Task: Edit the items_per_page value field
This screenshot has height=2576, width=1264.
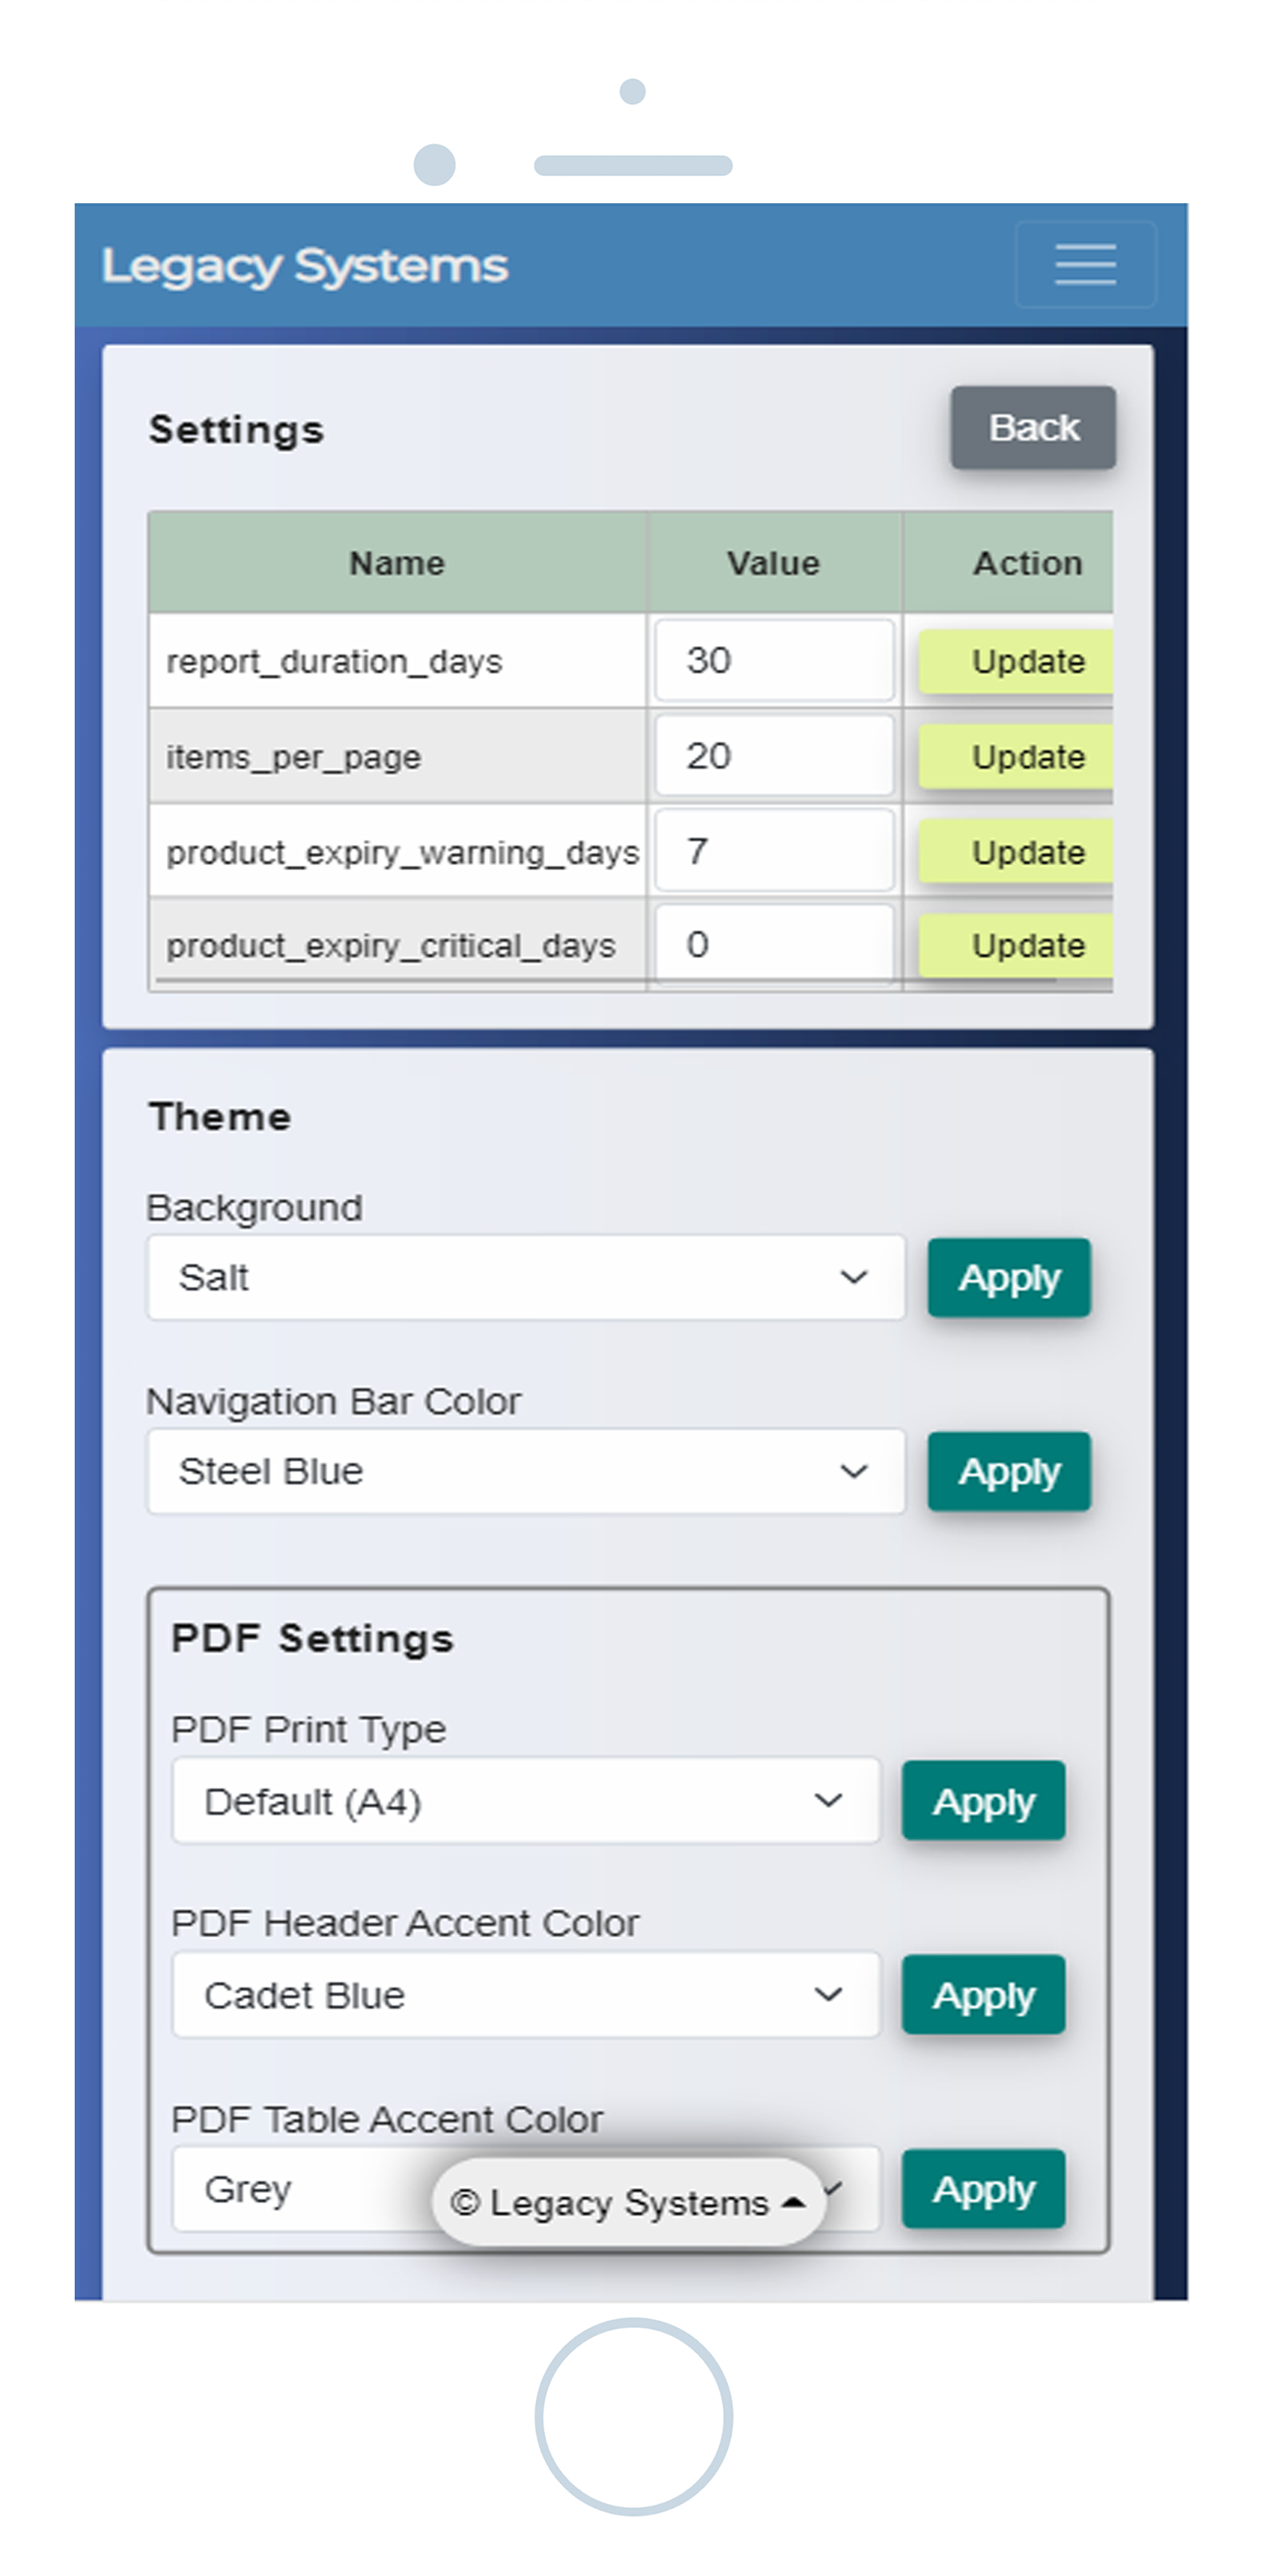Action: [x=773, y=756]
